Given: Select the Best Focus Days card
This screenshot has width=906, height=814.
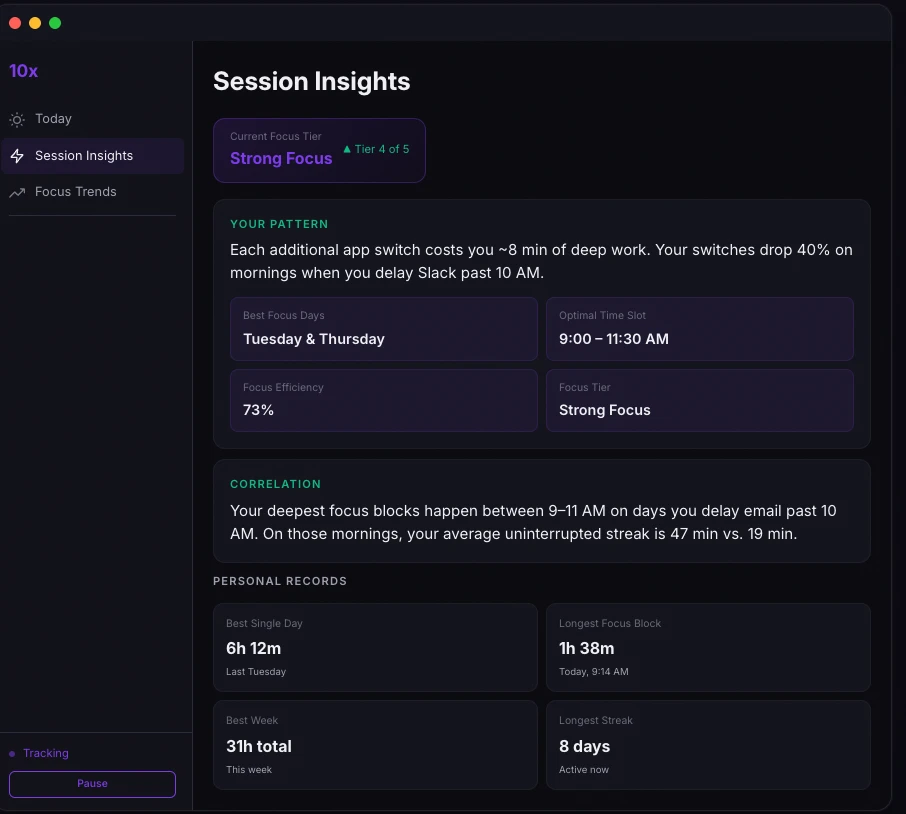Looking at the screenshot, I should coord(384,329).
